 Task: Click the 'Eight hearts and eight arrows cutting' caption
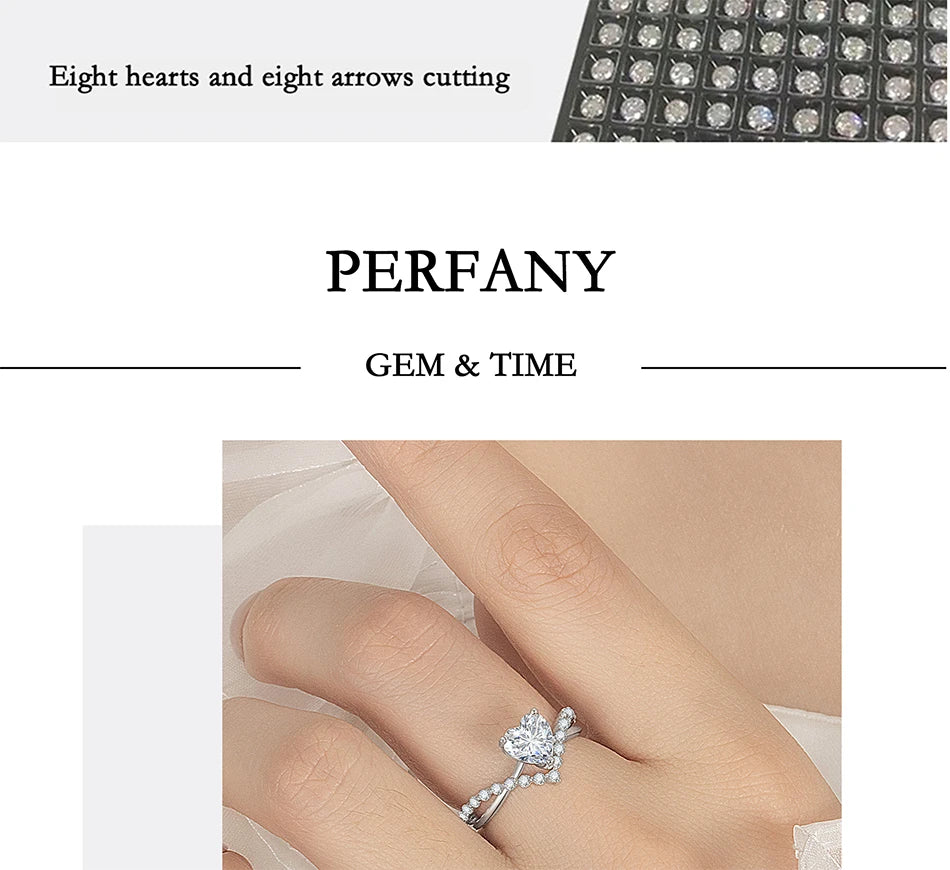(x=279, y=78)
